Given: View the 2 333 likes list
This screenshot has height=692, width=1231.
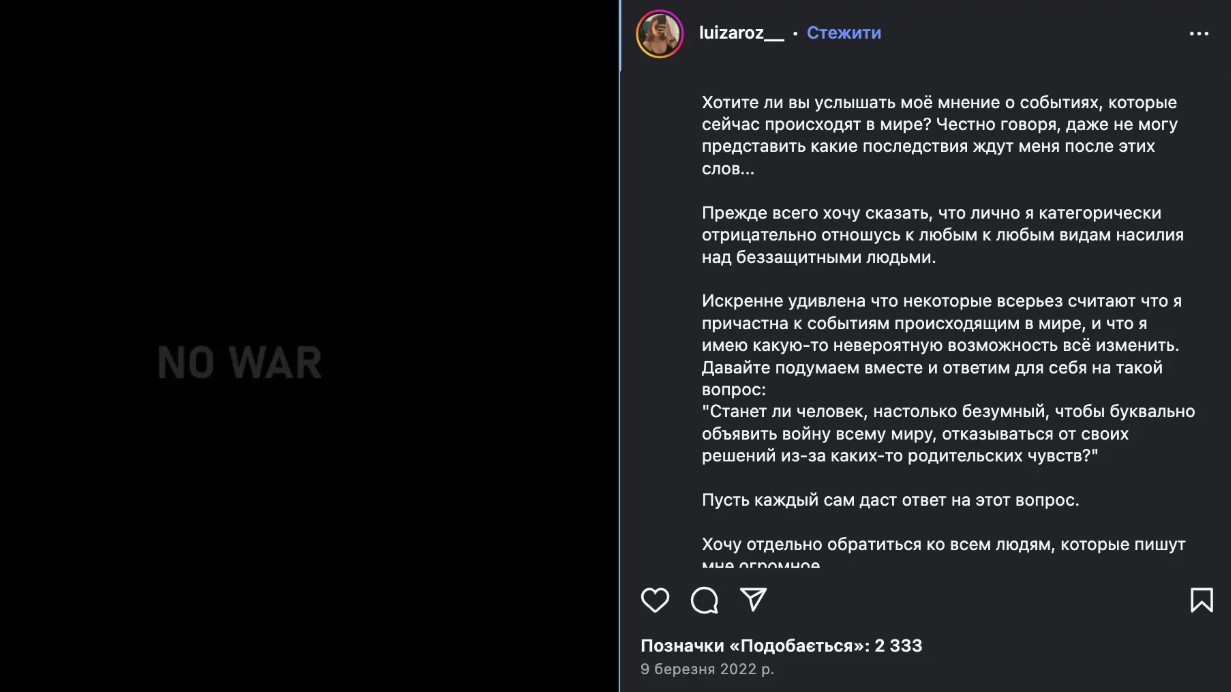Looking at the screenshot, I should (x=781, y=646).
